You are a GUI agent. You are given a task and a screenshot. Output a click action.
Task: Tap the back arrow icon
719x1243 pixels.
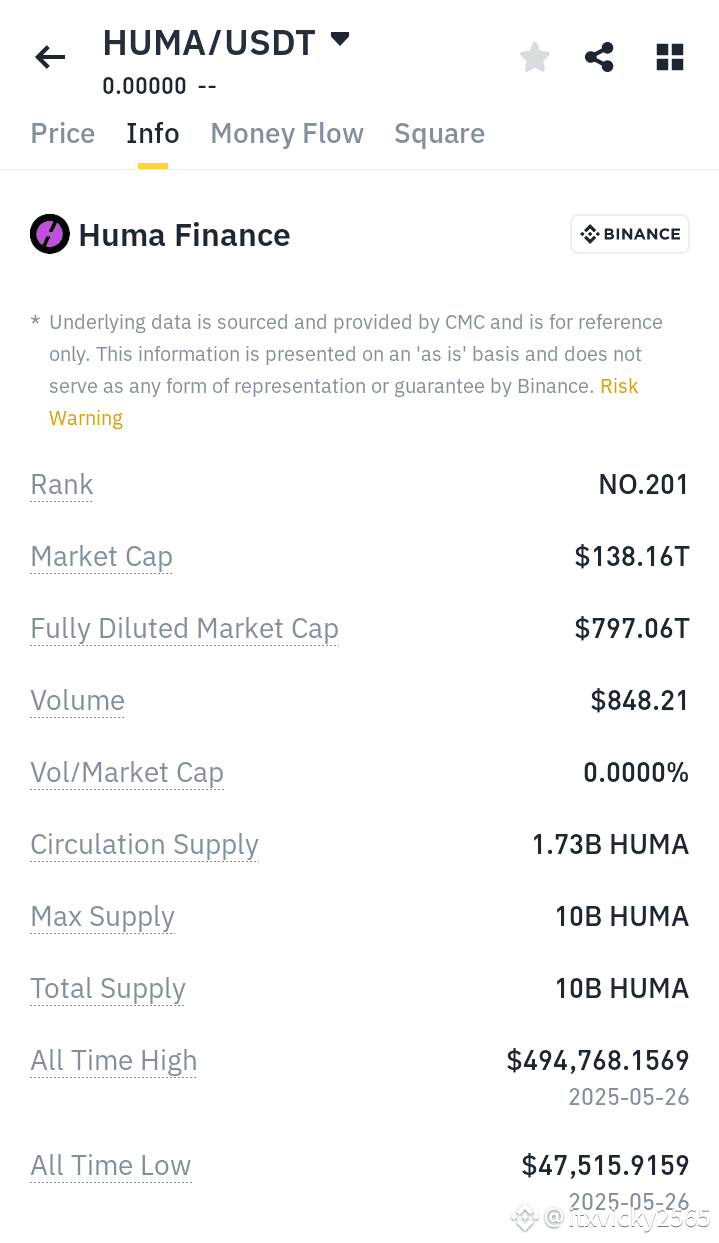[50, 58]
